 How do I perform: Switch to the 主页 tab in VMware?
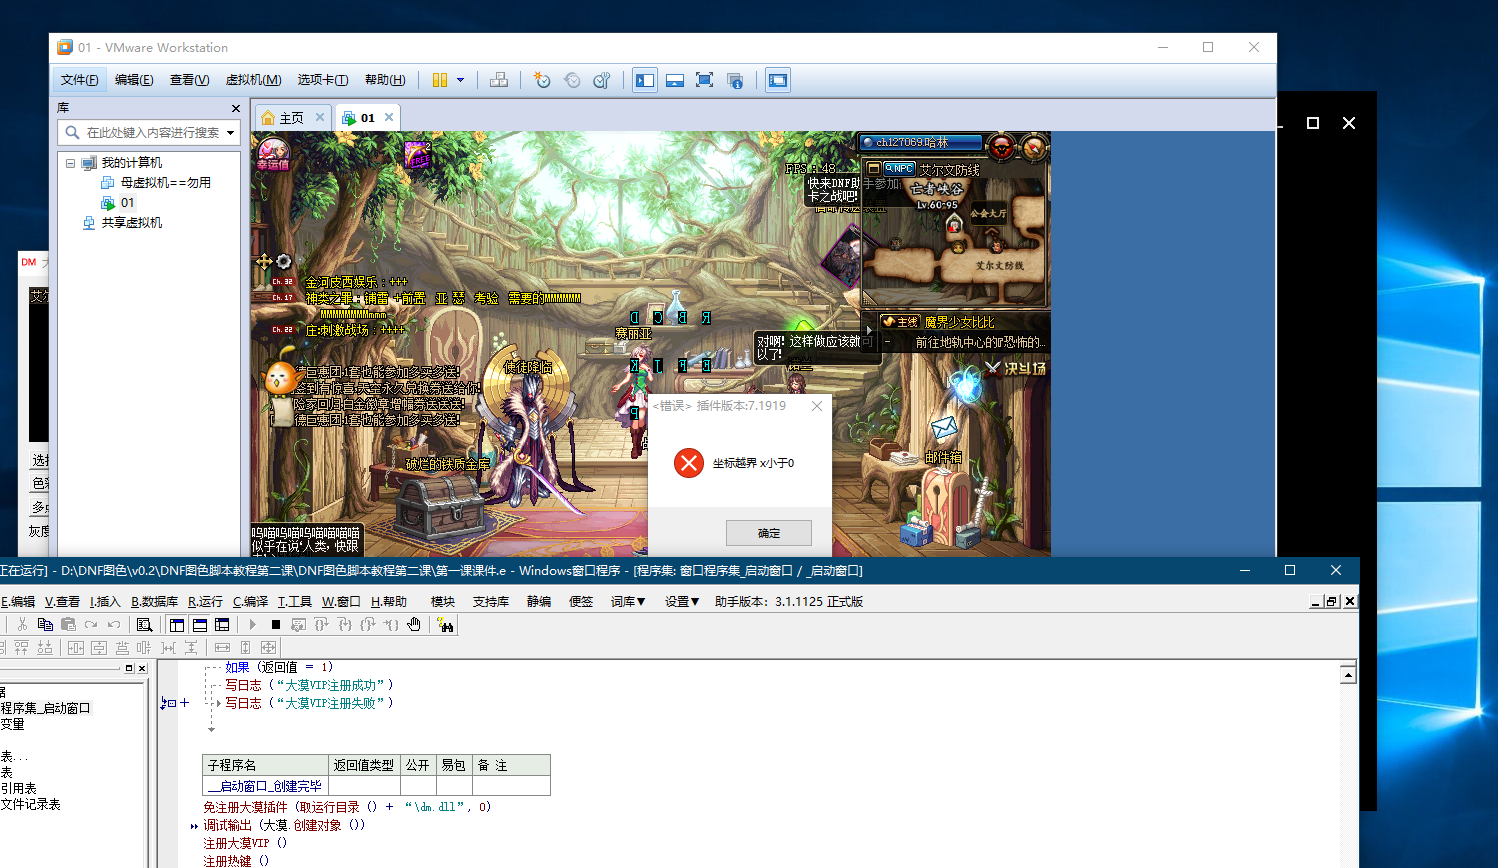click(291, 118)
